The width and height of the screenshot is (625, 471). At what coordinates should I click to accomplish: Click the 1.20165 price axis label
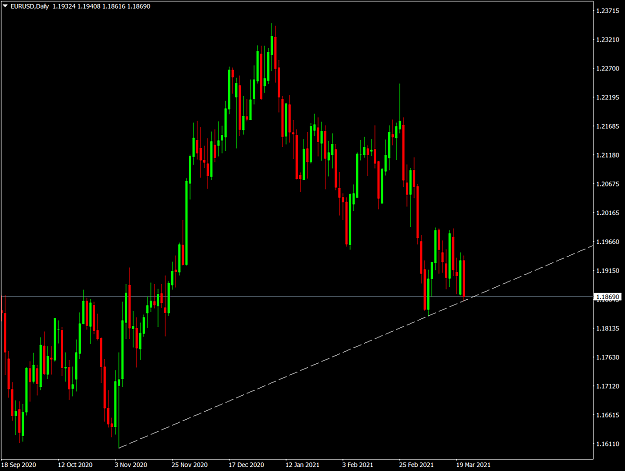tap(608, 213)
